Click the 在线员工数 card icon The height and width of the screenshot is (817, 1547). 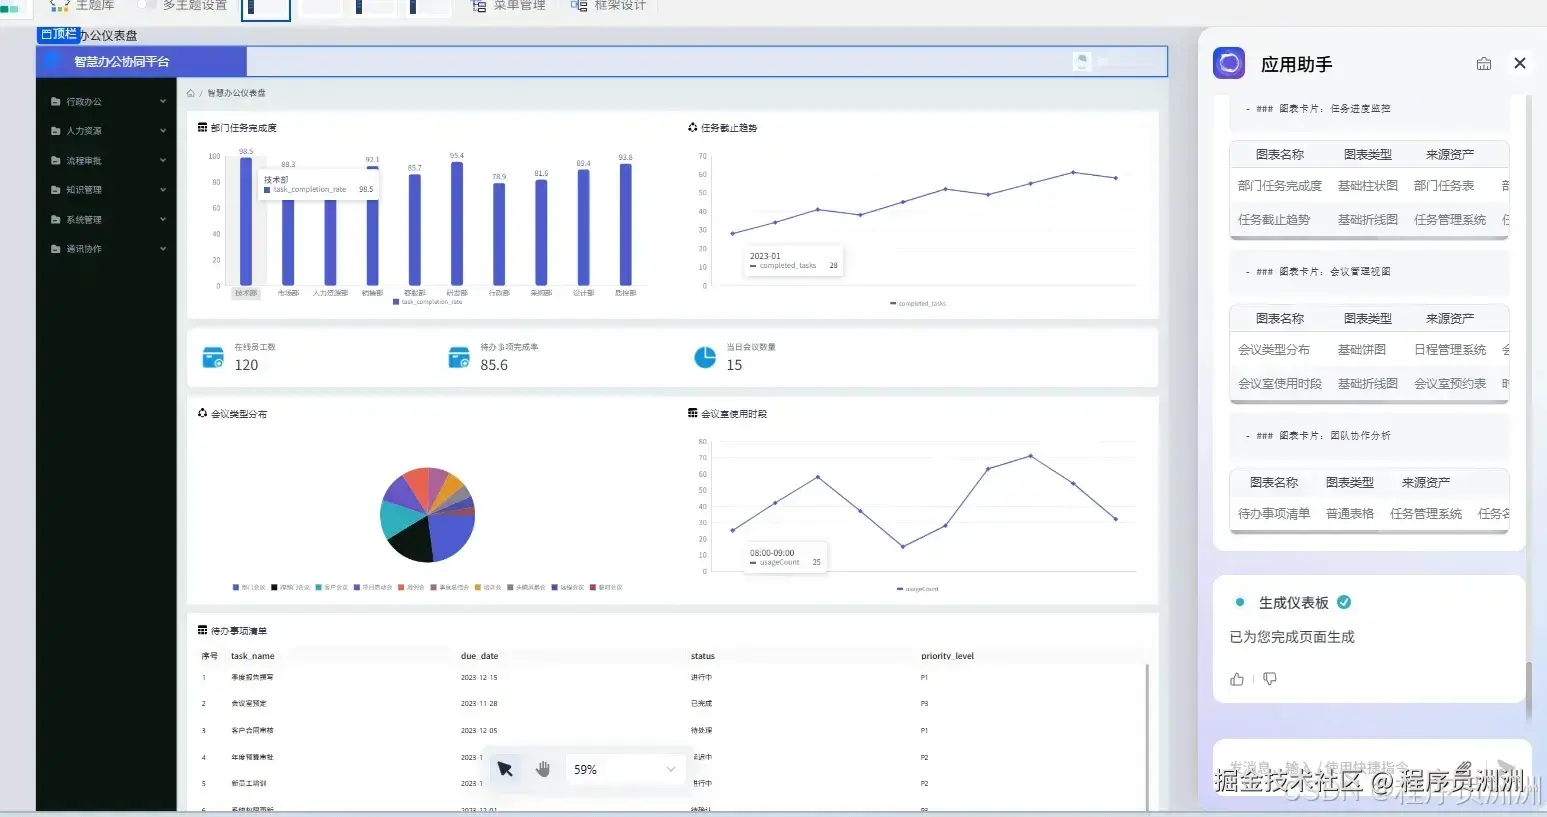[x=213, y=358]
